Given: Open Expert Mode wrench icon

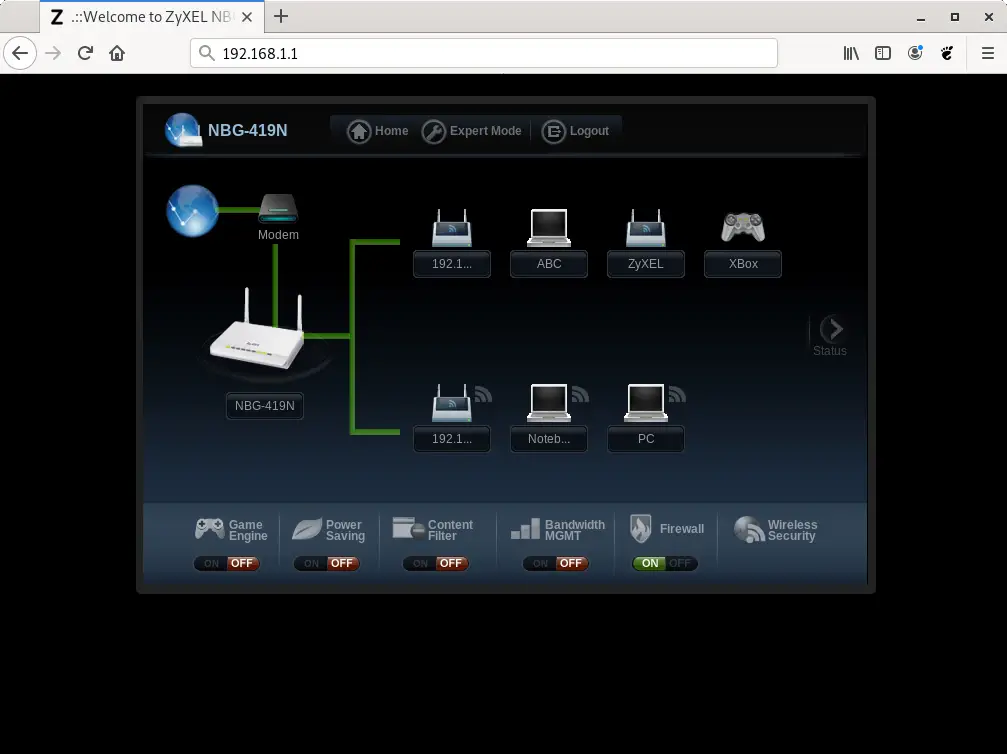Looking at the screenshot, I should click(433, 132).
